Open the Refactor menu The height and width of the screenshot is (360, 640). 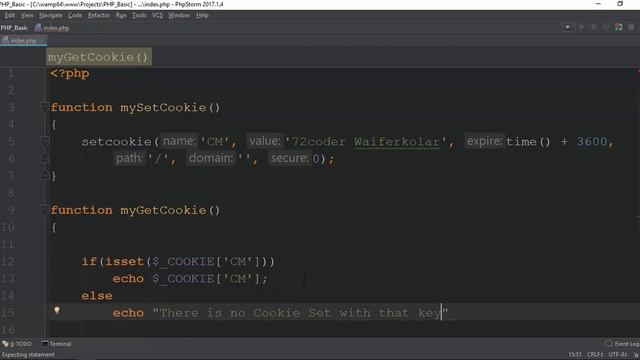[99, 16]
